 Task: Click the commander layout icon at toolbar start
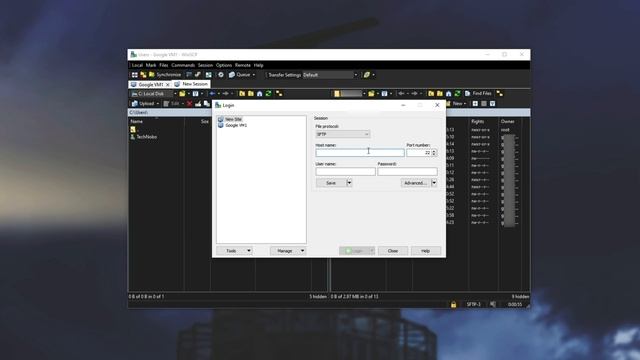(x=134, y=75)
